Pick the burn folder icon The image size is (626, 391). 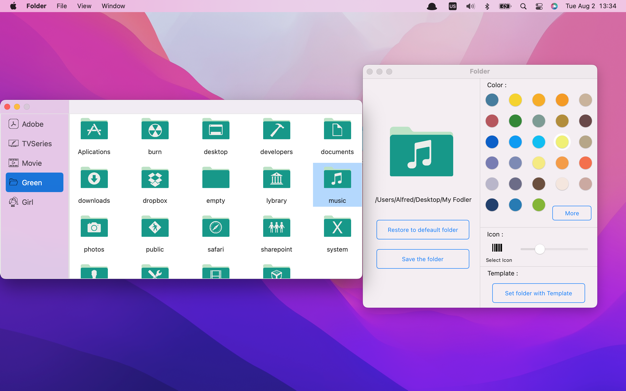(x=155, y=129)
